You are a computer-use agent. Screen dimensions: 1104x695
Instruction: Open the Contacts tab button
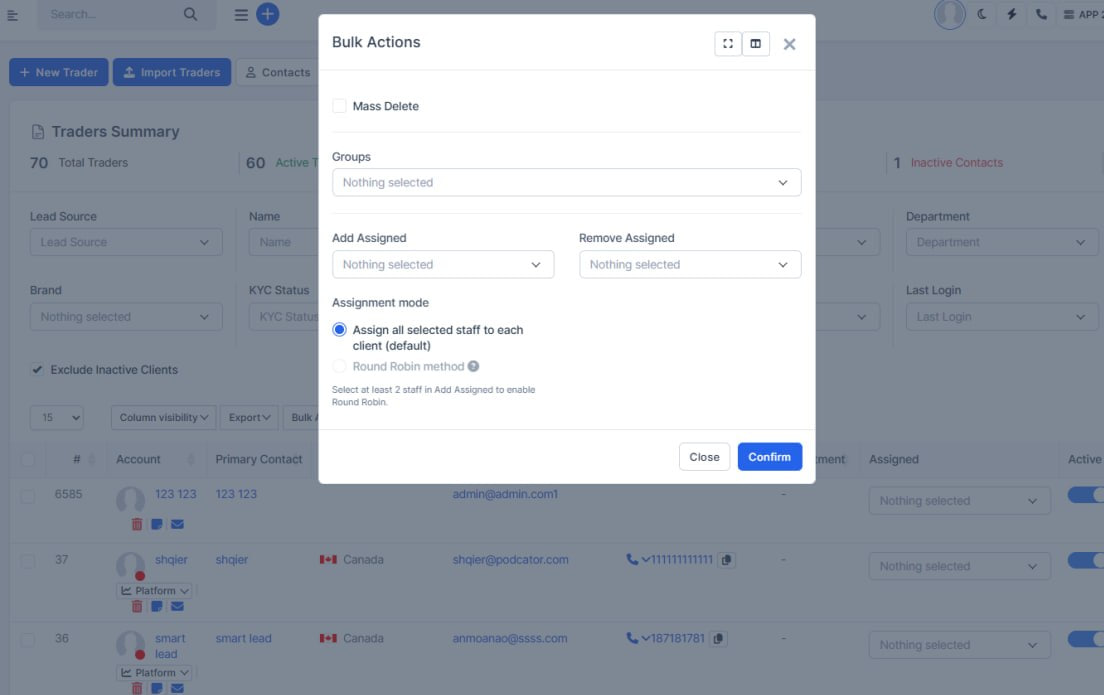pos(278,72)
